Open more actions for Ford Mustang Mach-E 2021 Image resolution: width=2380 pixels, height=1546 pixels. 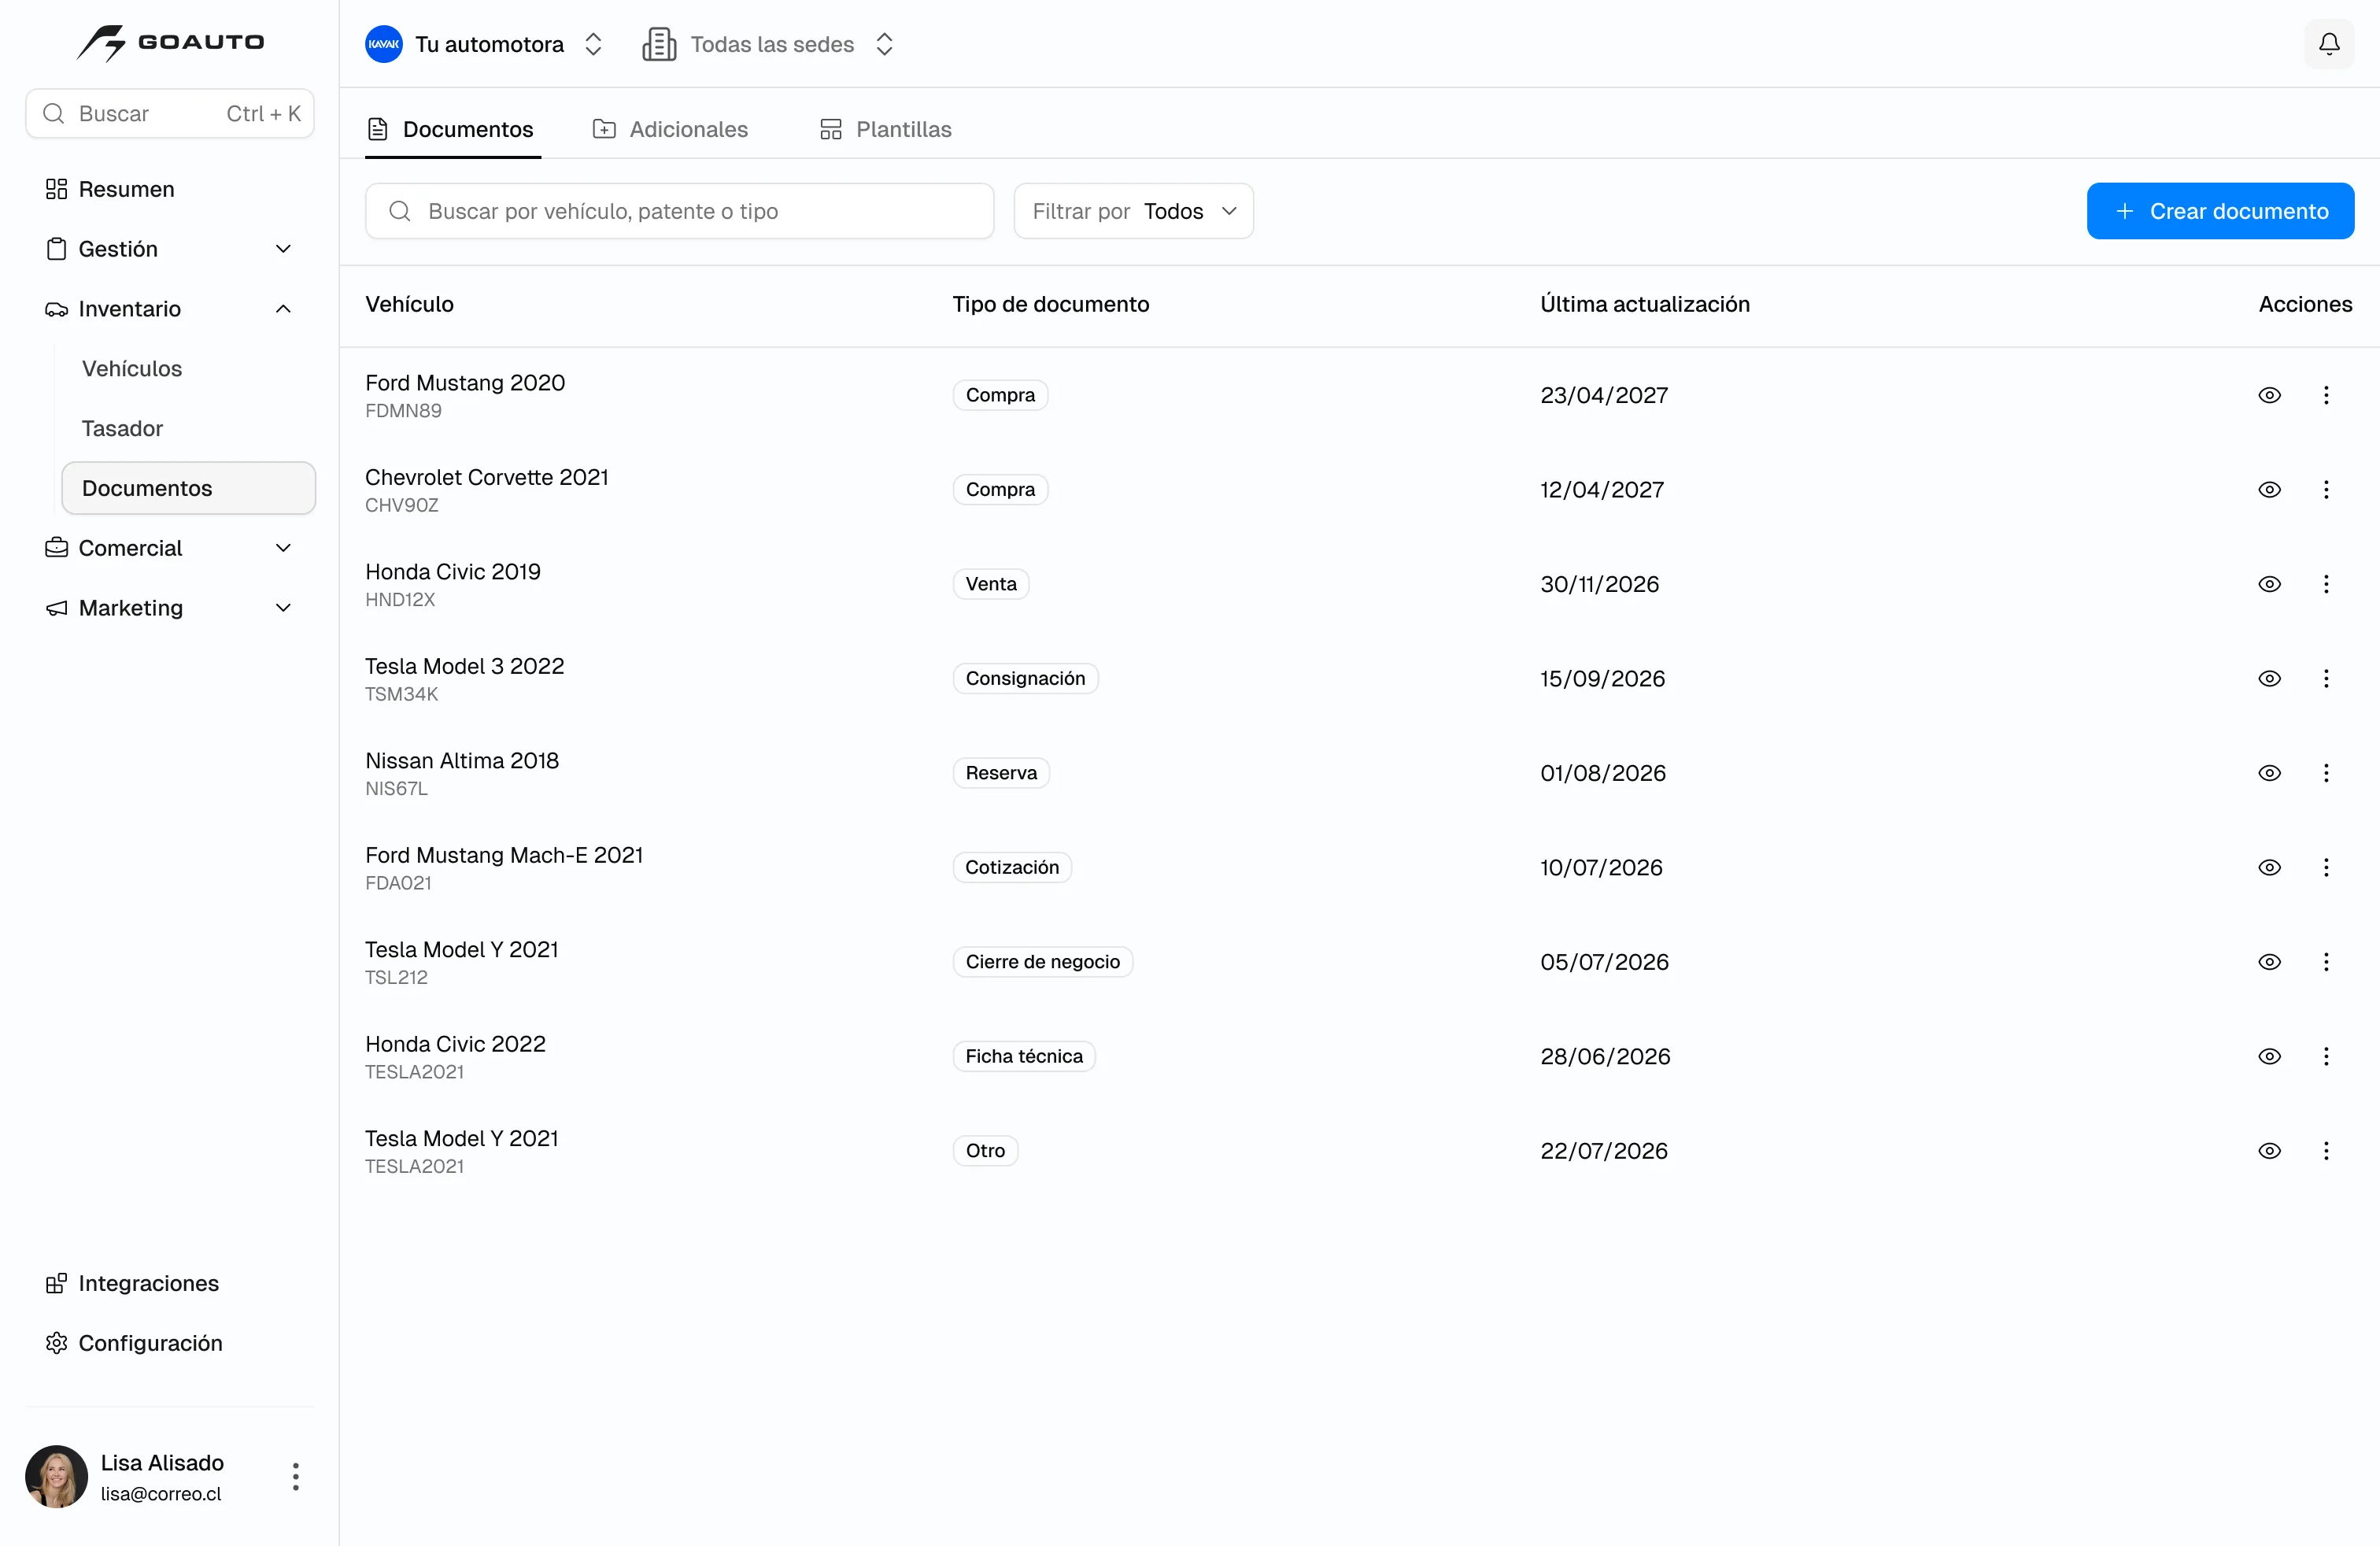tap(2326, 868)
